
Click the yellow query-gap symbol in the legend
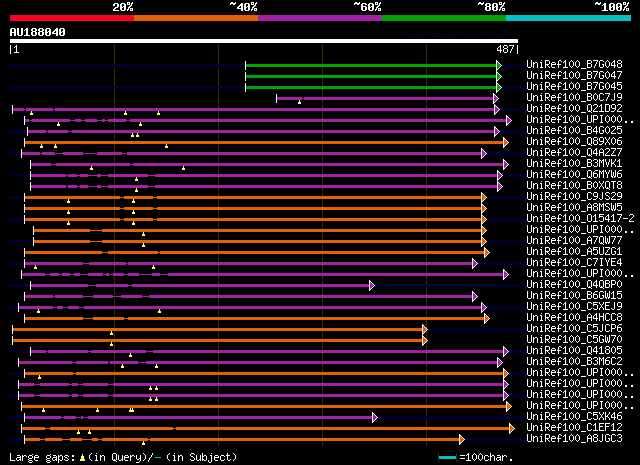click(82, 458)
